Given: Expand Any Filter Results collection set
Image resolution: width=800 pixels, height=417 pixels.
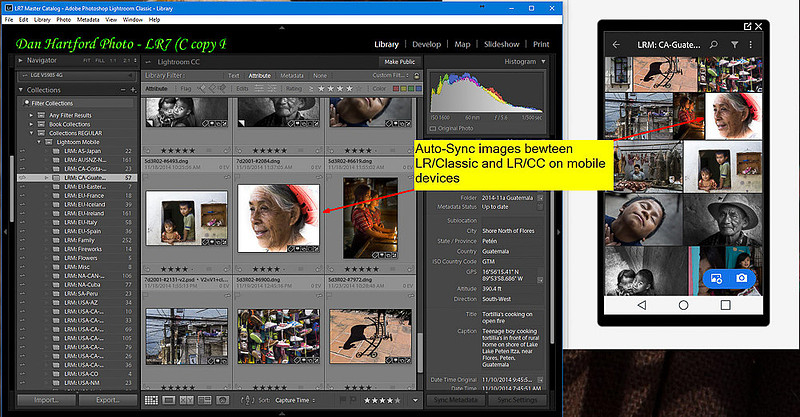Looking at the screenshot, I should tap(32, 115).
